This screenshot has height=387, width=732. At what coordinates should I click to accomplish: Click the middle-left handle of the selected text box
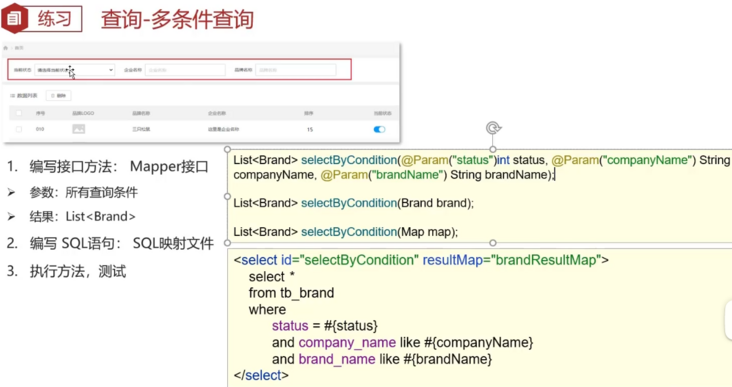point(227,197)
